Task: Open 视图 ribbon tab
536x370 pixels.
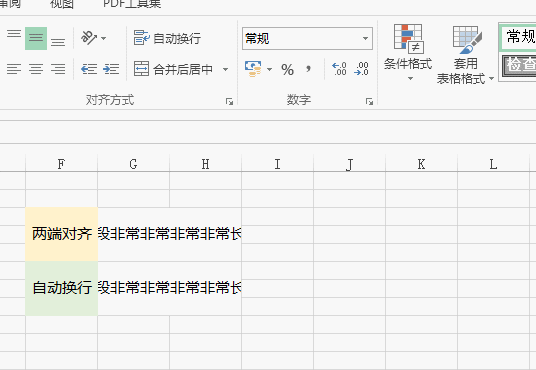Action: point(62,4)
